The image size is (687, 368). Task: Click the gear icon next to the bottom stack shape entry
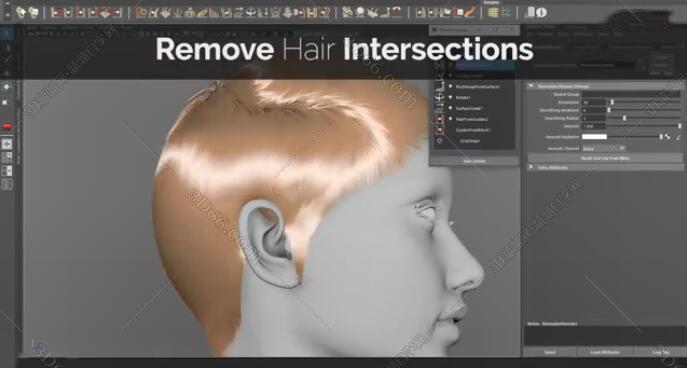tap(440, 141)
